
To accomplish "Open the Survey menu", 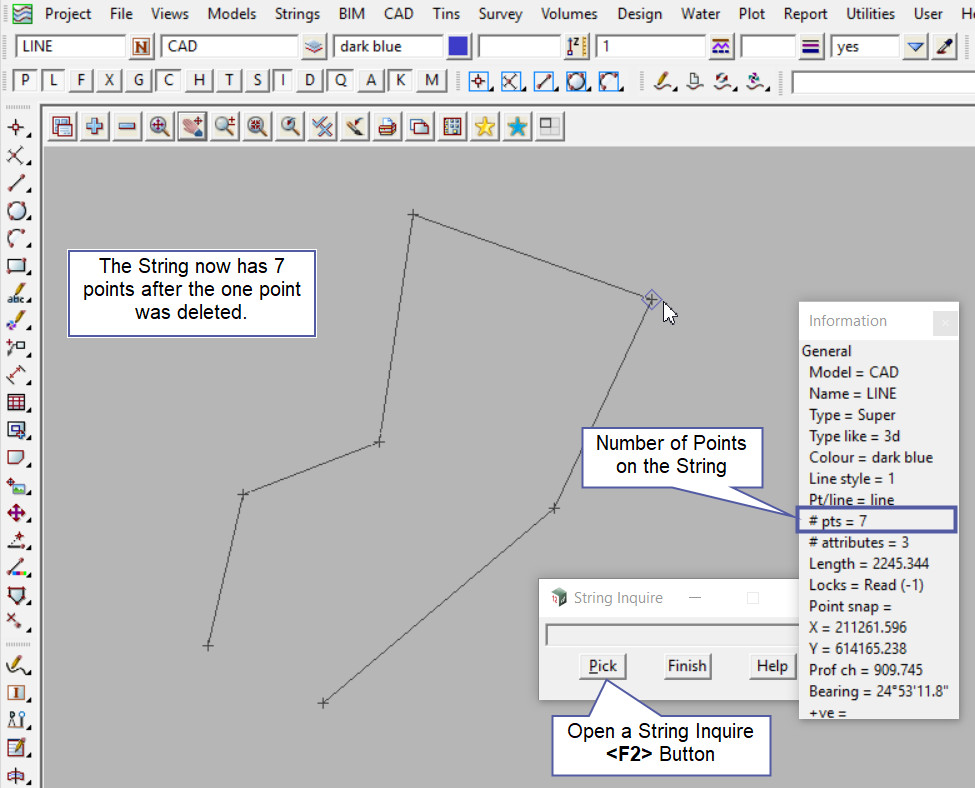I will [500, 14].
